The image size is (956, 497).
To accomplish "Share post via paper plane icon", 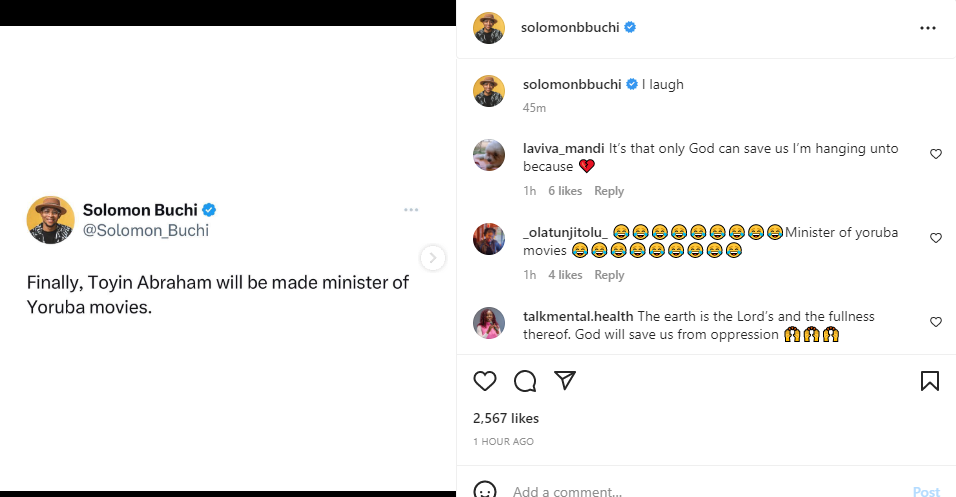I will [565, 381].
